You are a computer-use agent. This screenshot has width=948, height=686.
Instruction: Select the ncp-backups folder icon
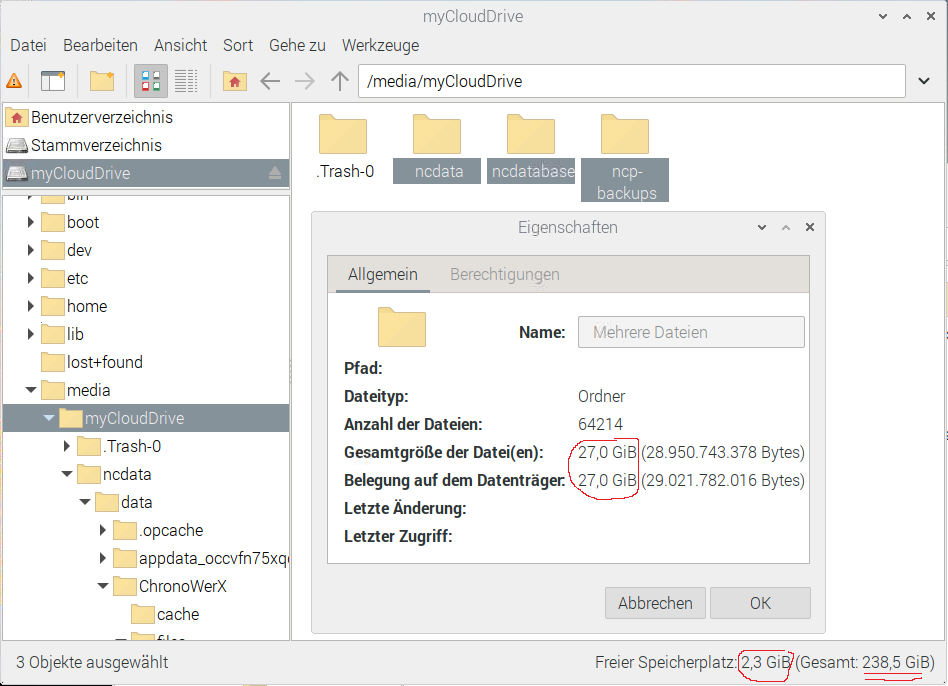[x=624, y=136]
